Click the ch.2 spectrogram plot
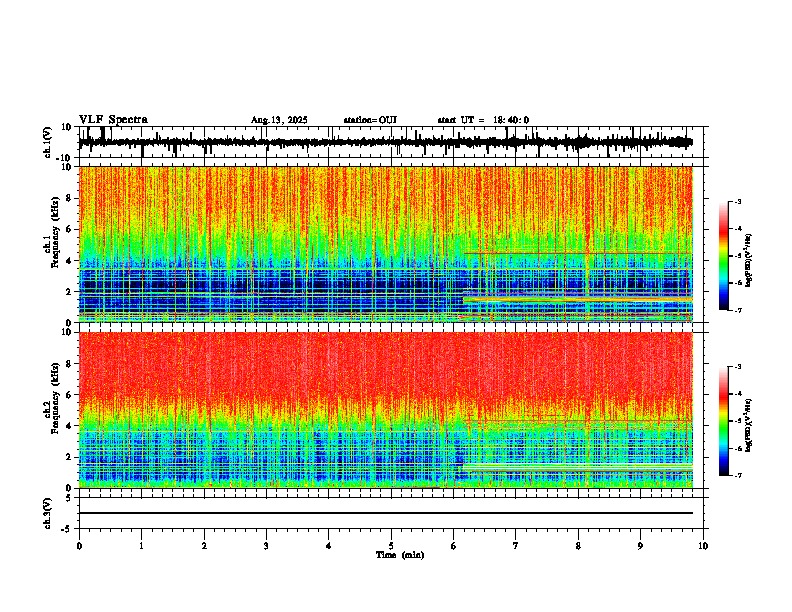 coord(386,410)
